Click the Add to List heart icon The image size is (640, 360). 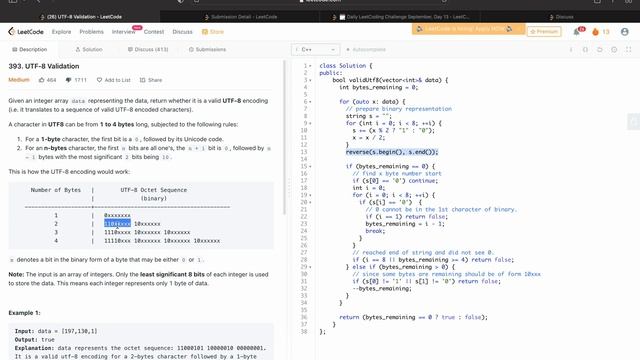pos(99,80)
